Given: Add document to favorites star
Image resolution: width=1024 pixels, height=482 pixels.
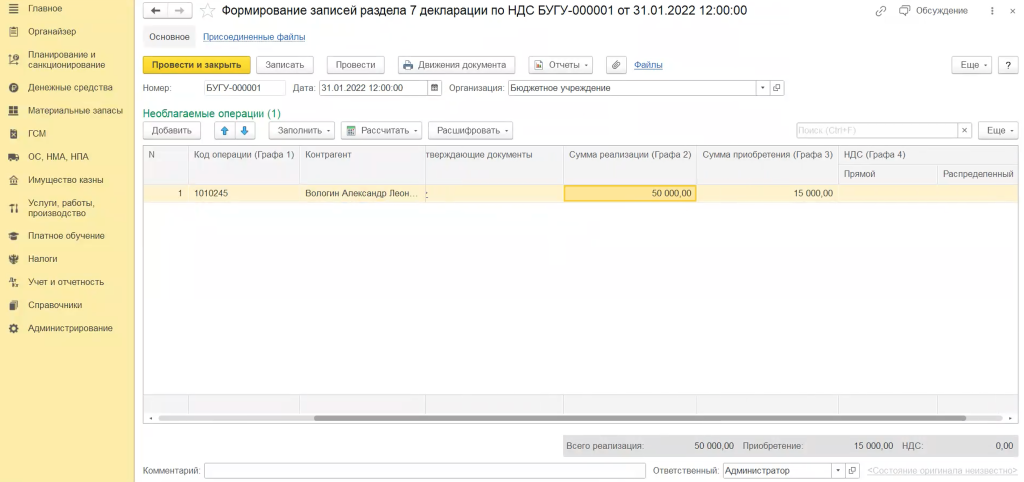Looking at the screenshot, I should click(x=207, y=10).
